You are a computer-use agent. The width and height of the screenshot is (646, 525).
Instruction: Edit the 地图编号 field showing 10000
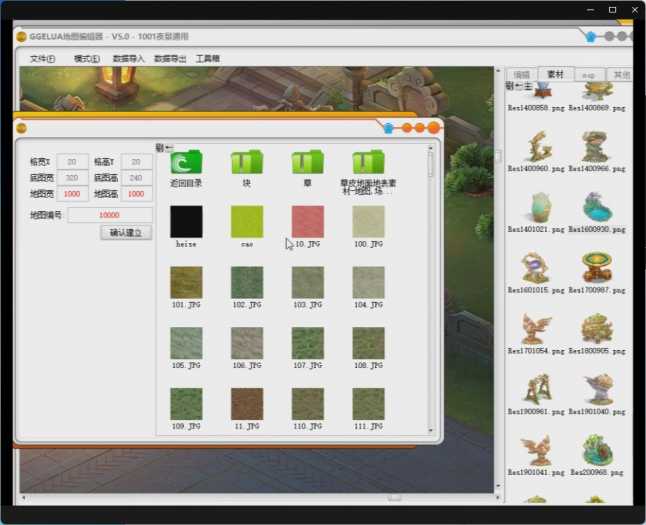pyautogui.click(x=110, y=215)
